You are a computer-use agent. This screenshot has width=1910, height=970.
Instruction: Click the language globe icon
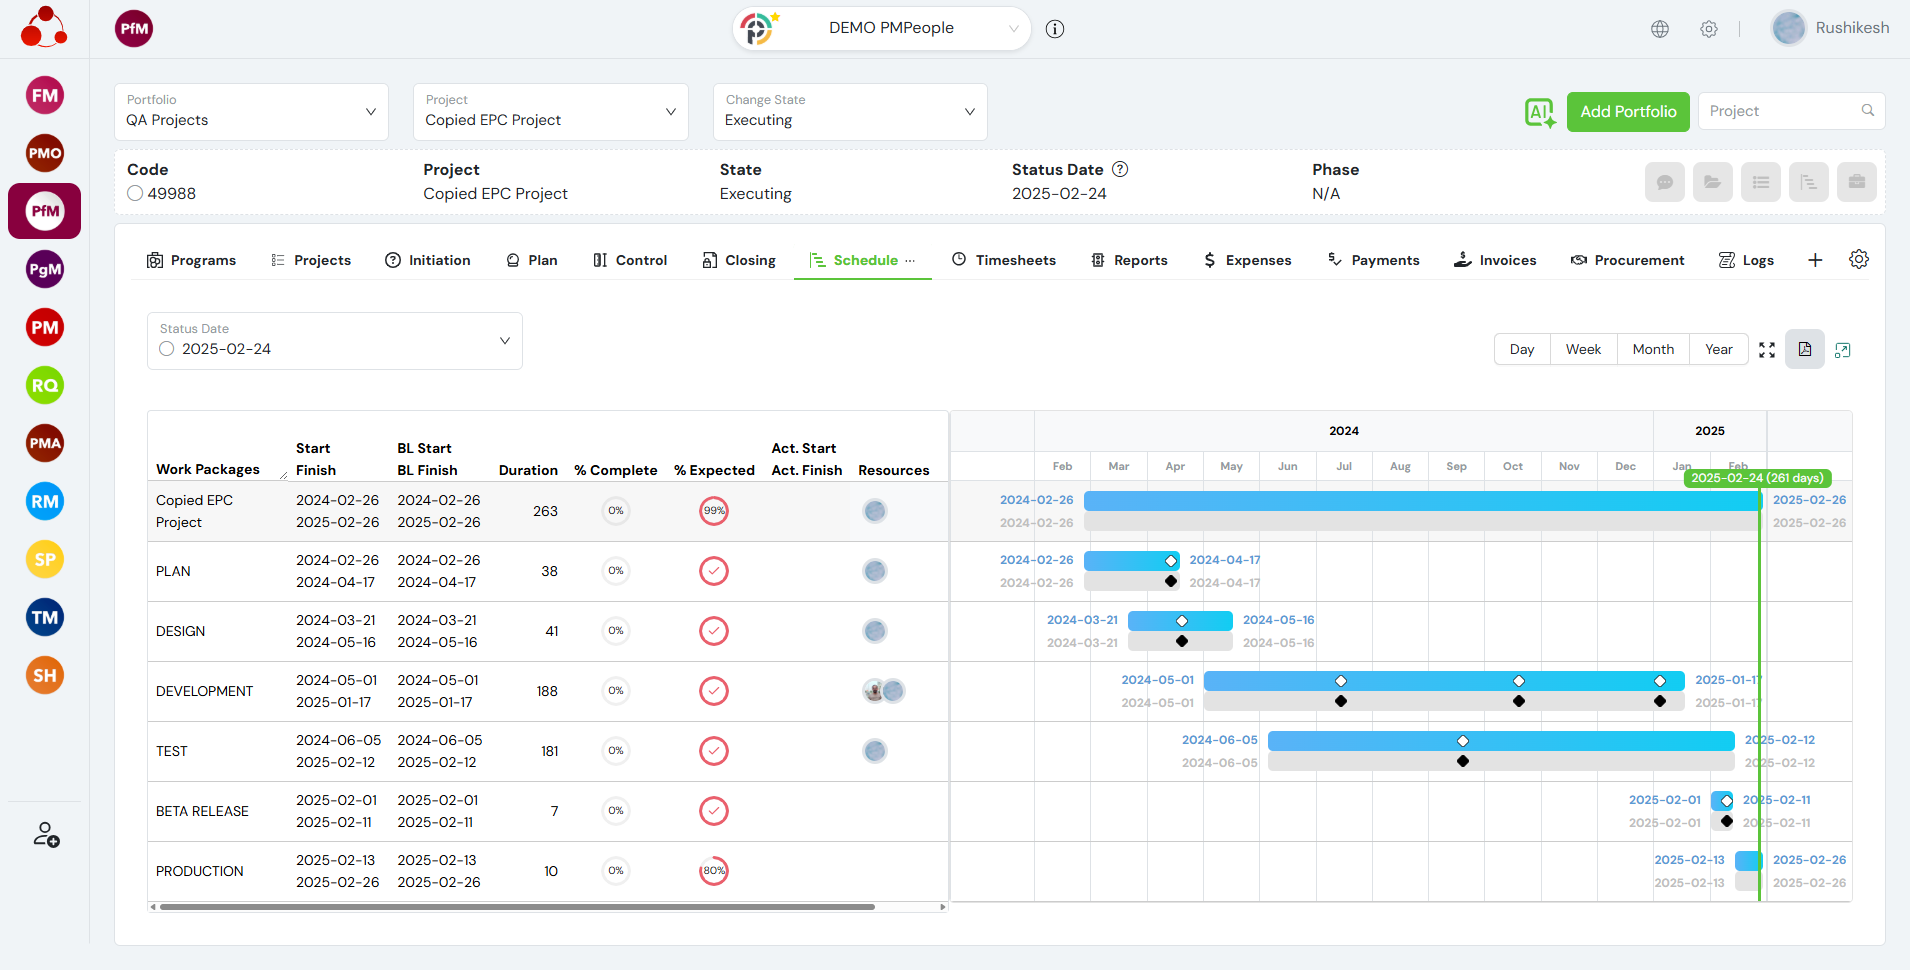tap(1660, 29)
